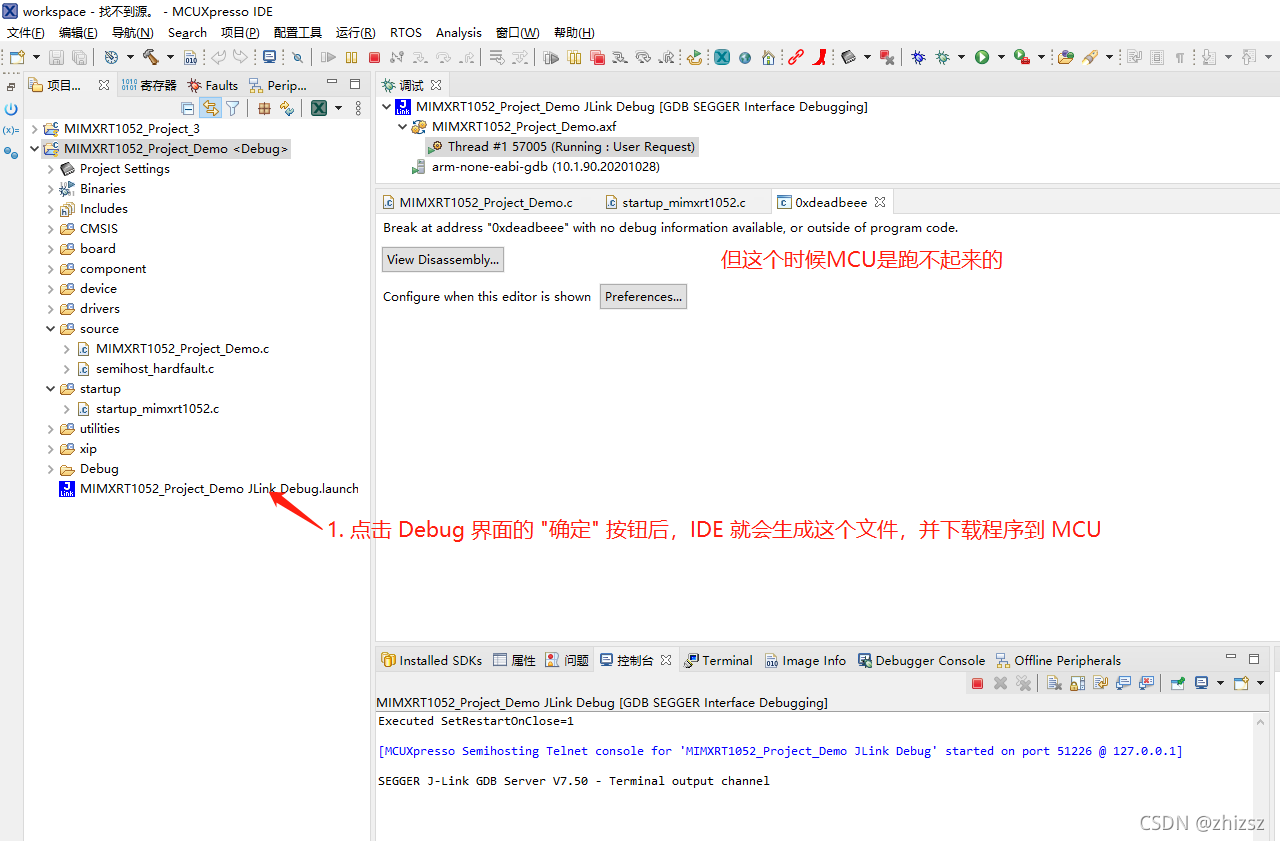Expand the Binaries node
This screenshot has width=1280, height=841.
pos(51,189)
